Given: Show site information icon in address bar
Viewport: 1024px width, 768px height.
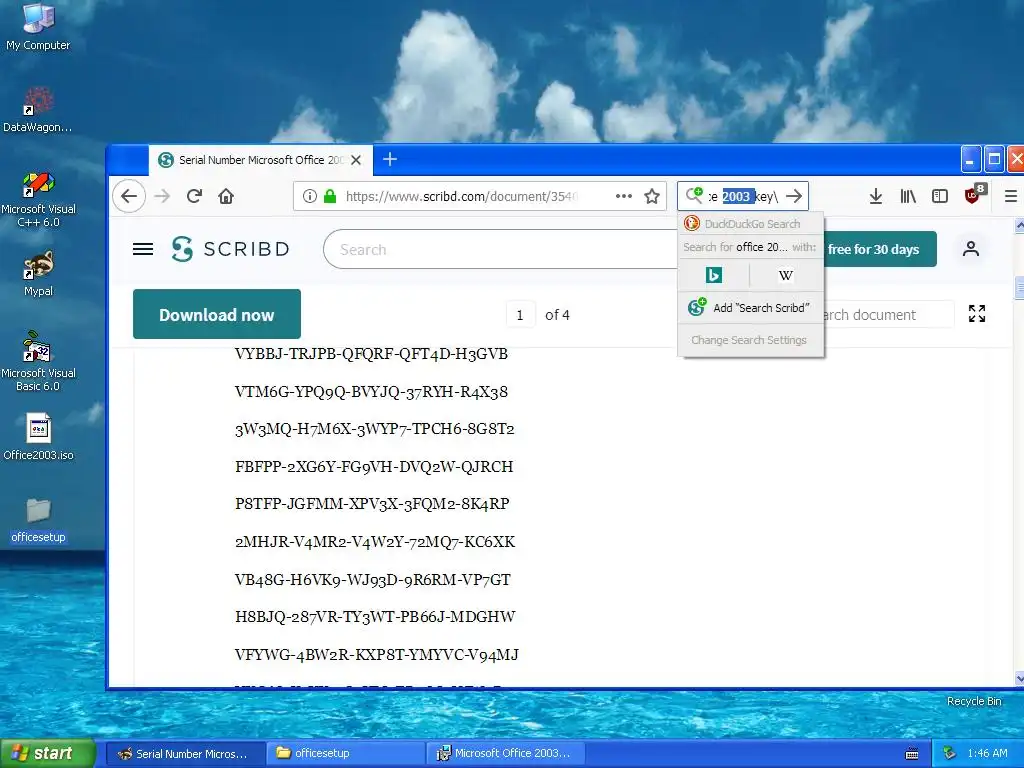Looking at the screenshot, I should click(x=310, y=196).
